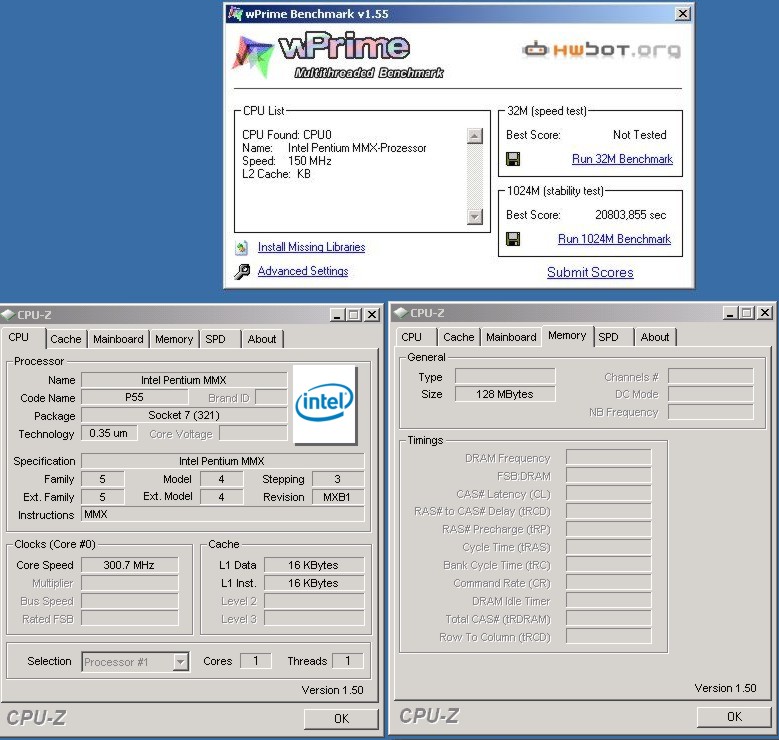Close the right CPU-Z window
Viewport: 779px width, 740px height.
tap(765, 313)
